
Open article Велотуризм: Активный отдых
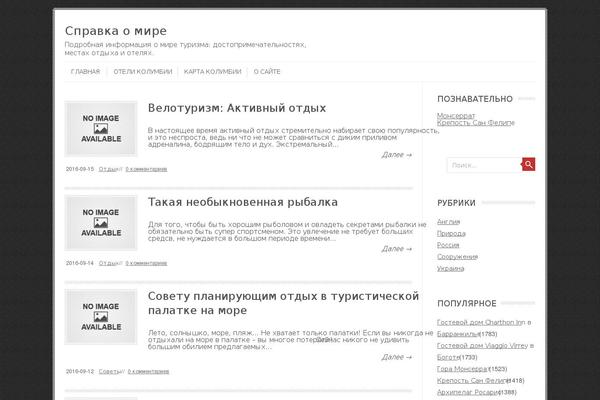pyautogui.click(x=237, y=108)
